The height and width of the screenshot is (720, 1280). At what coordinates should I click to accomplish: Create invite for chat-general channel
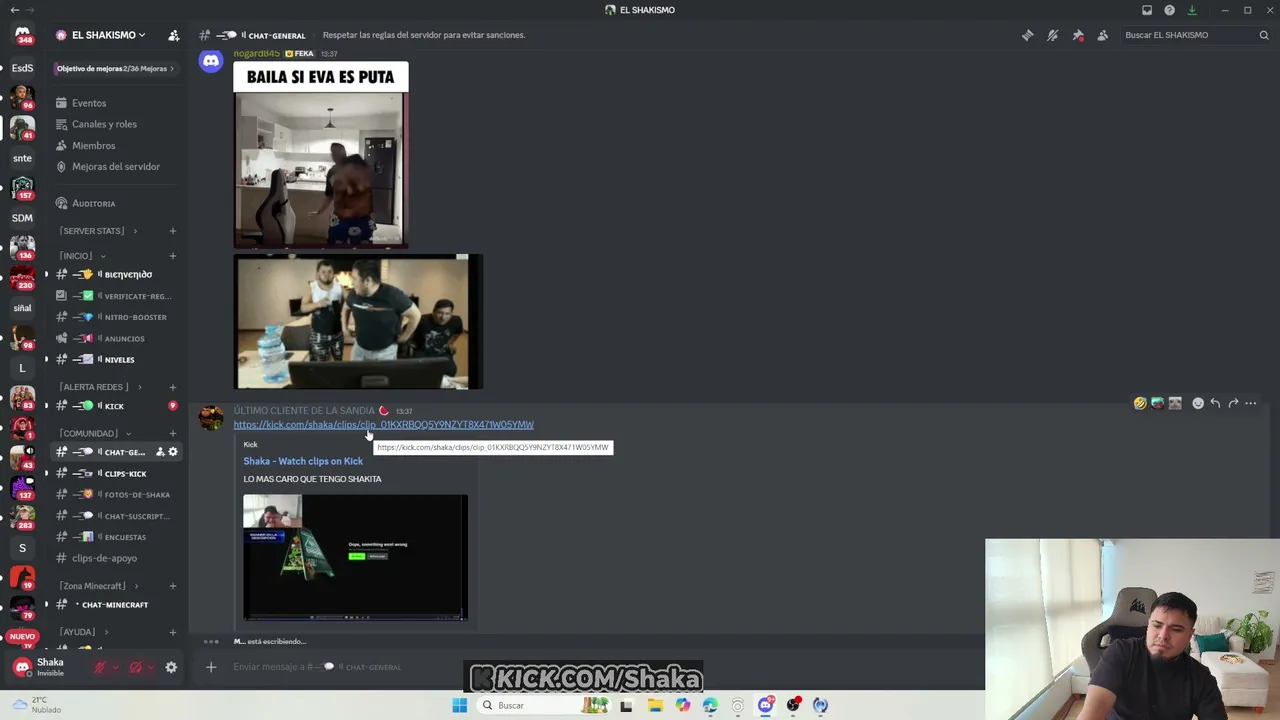click(x=160, y=452)
